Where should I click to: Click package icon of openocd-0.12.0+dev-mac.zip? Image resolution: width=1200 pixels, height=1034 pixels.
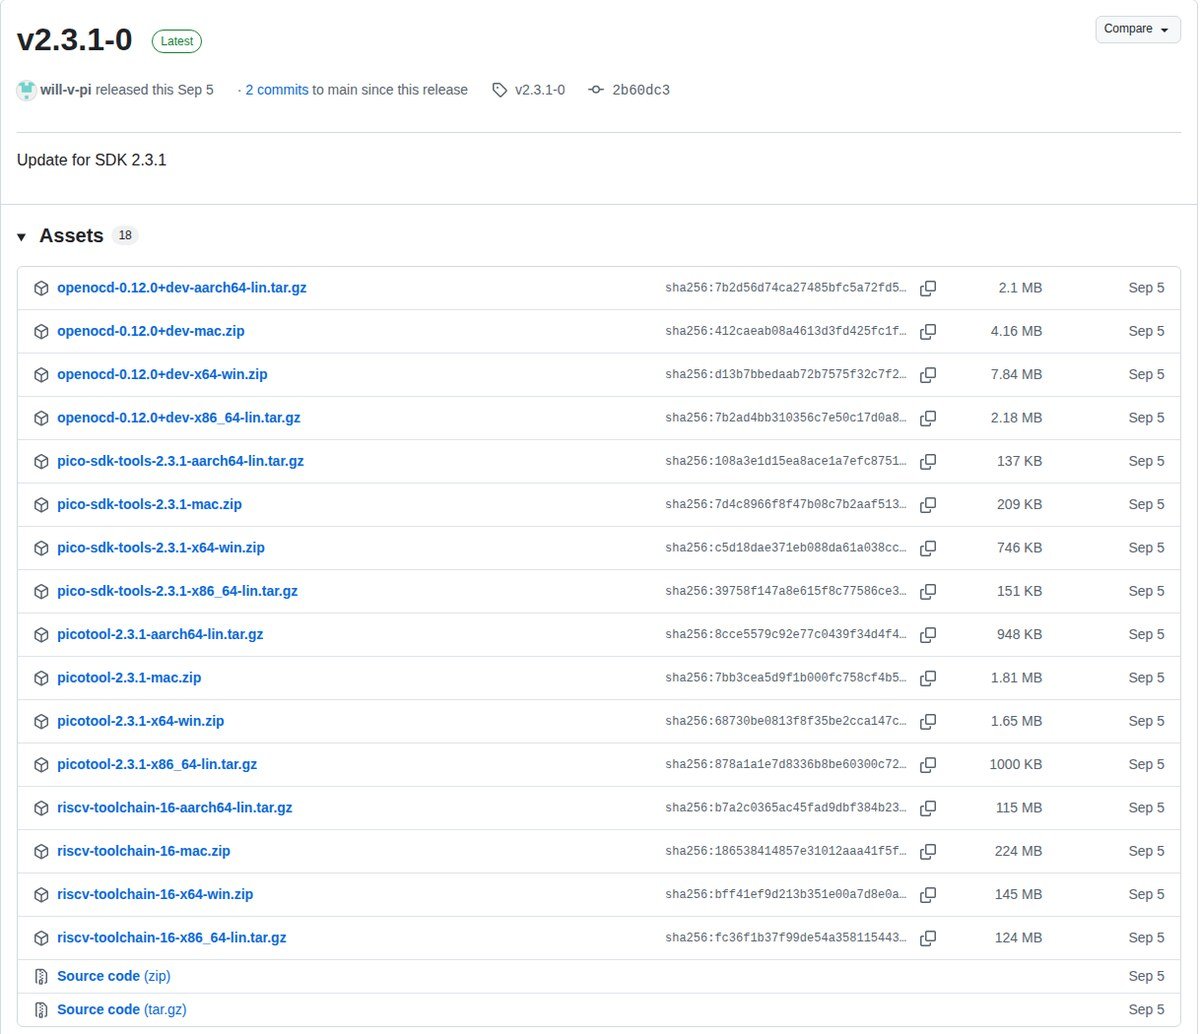[x=41, y=331]
